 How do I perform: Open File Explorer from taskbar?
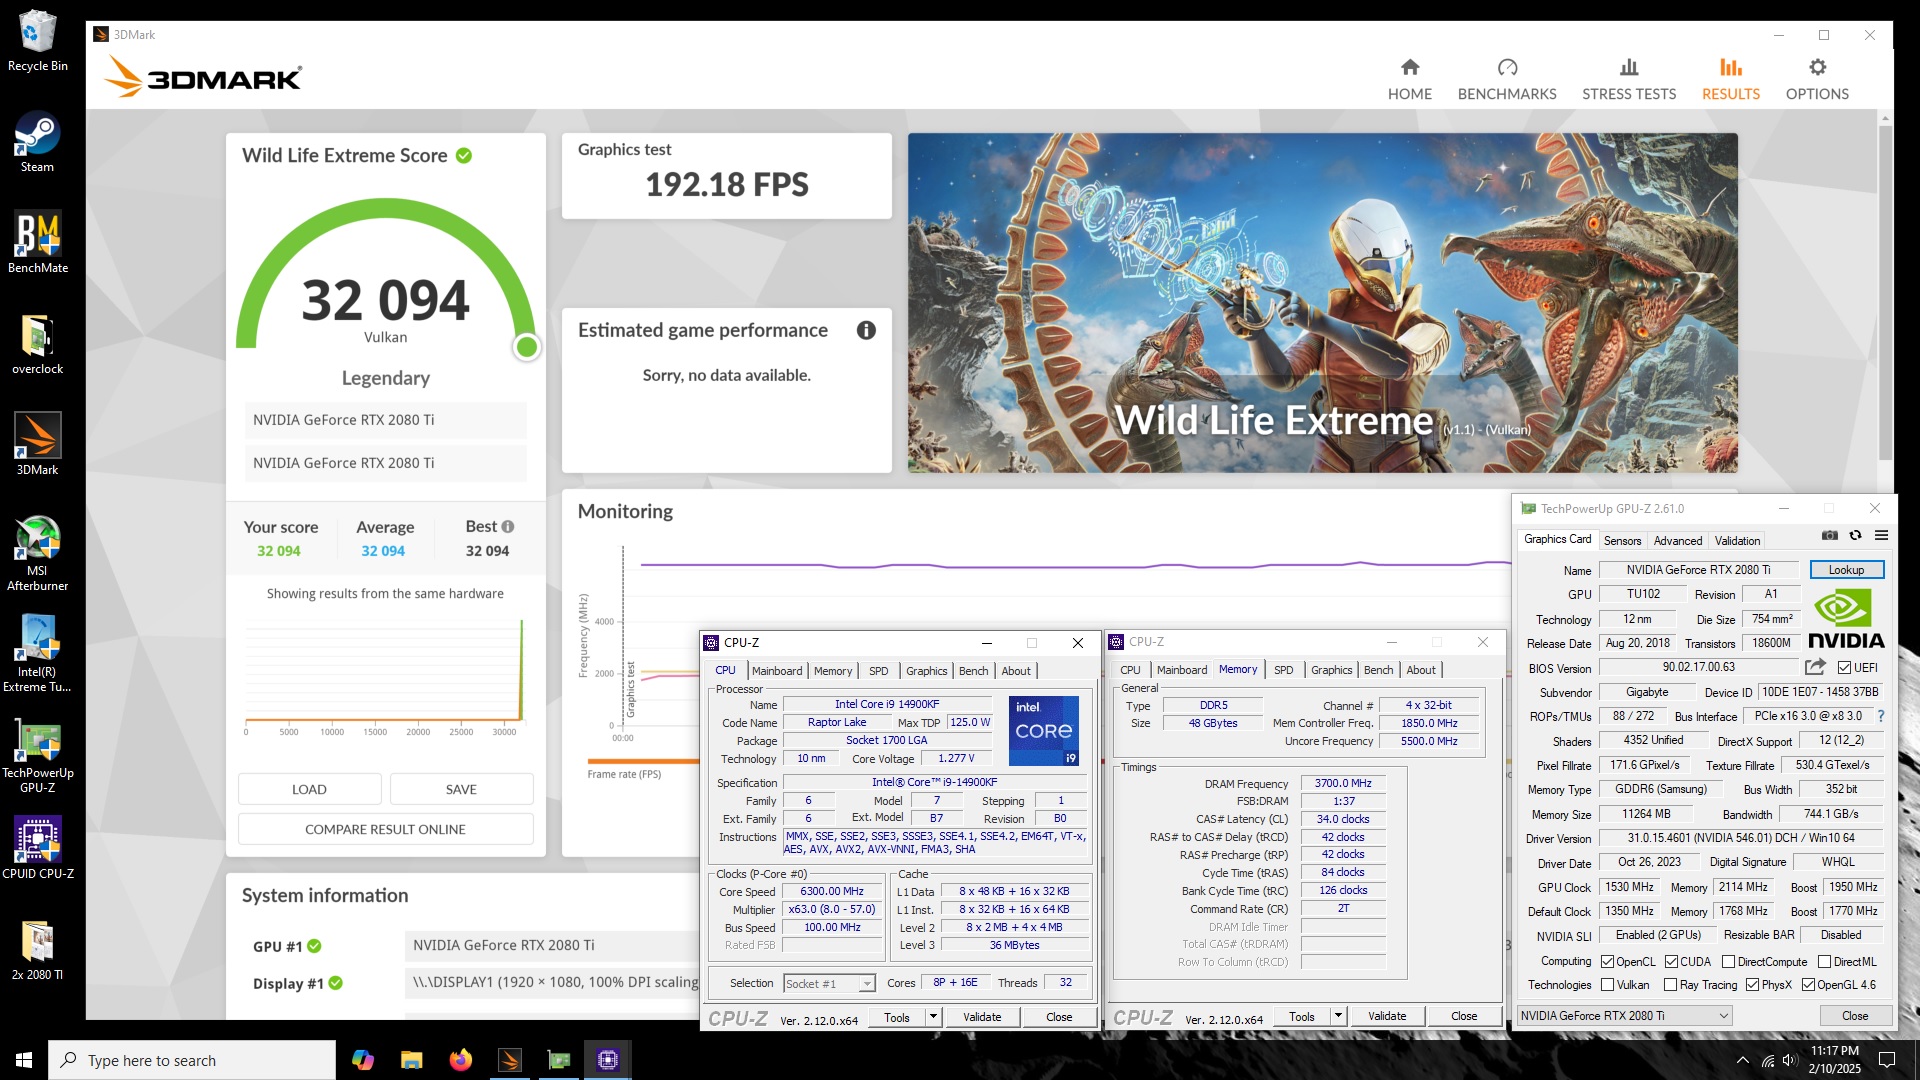pos(411,1060)
